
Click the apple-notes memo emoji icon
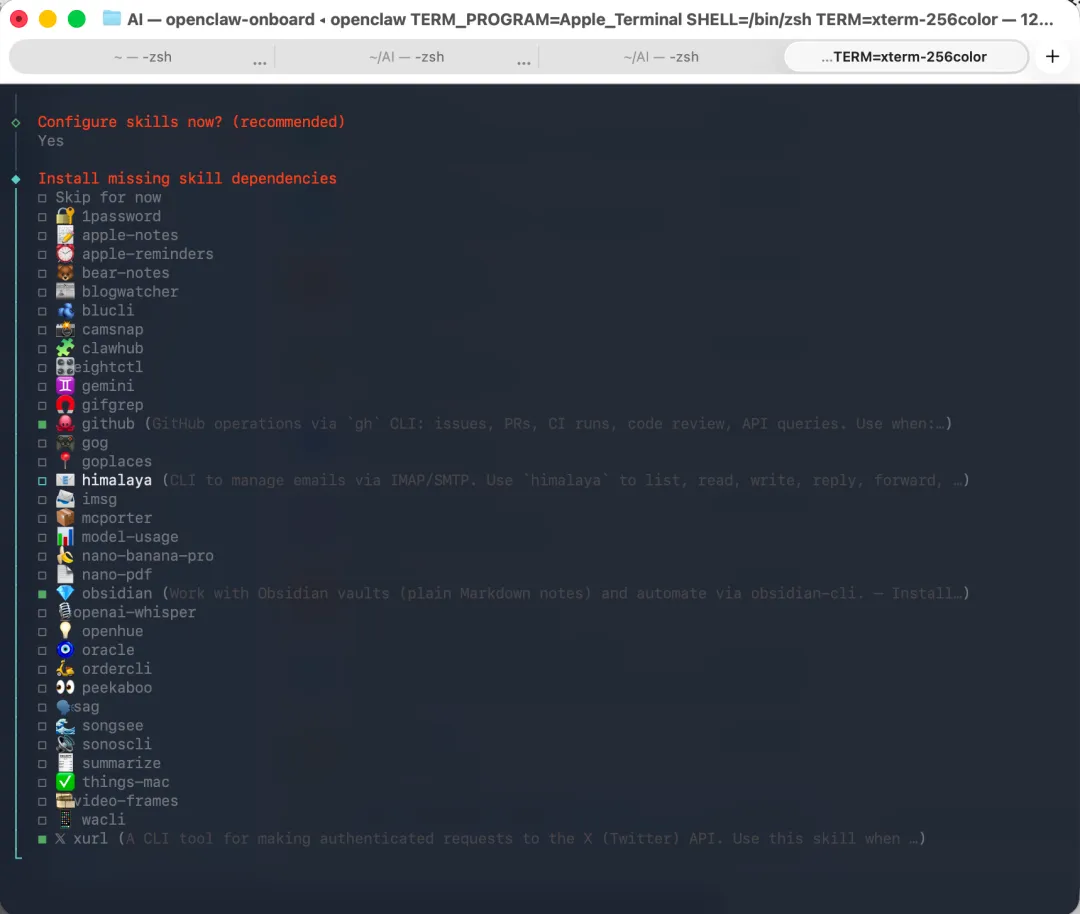point(65,235)
